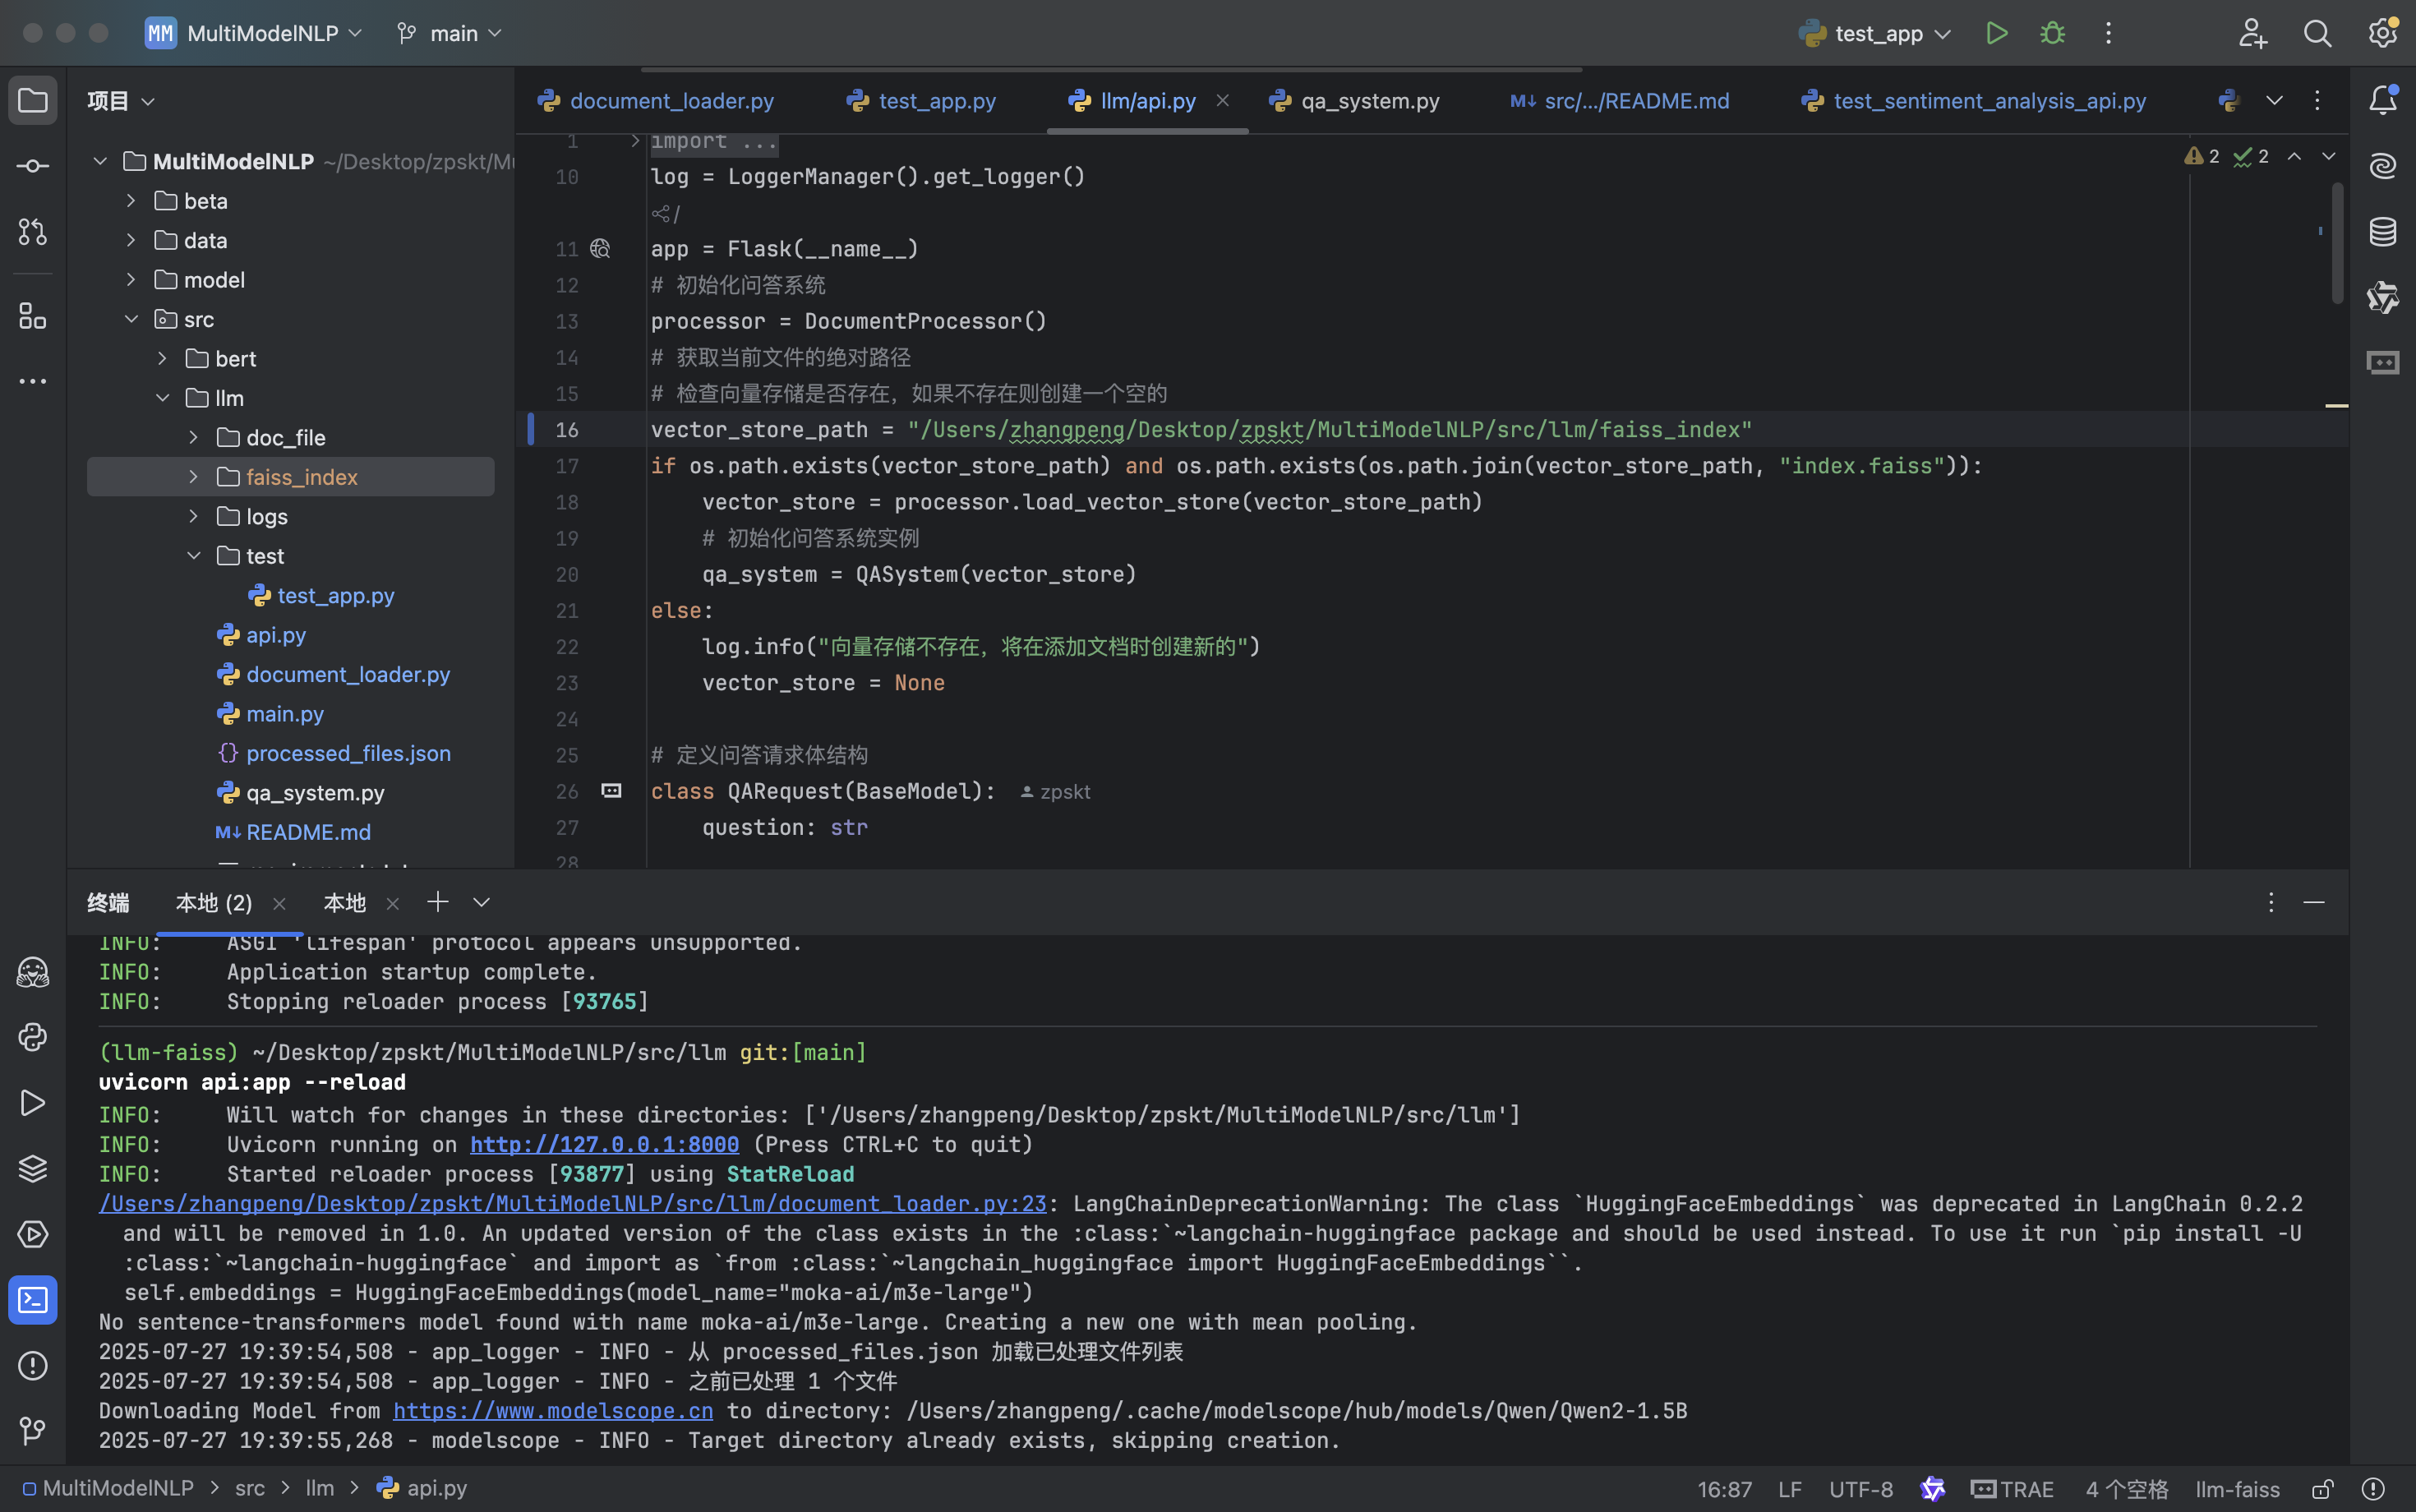The width and height of the screenshot is (2416, 1512).
Task: Switch to src/.../README.md tab
Action: click(1619, 101)
